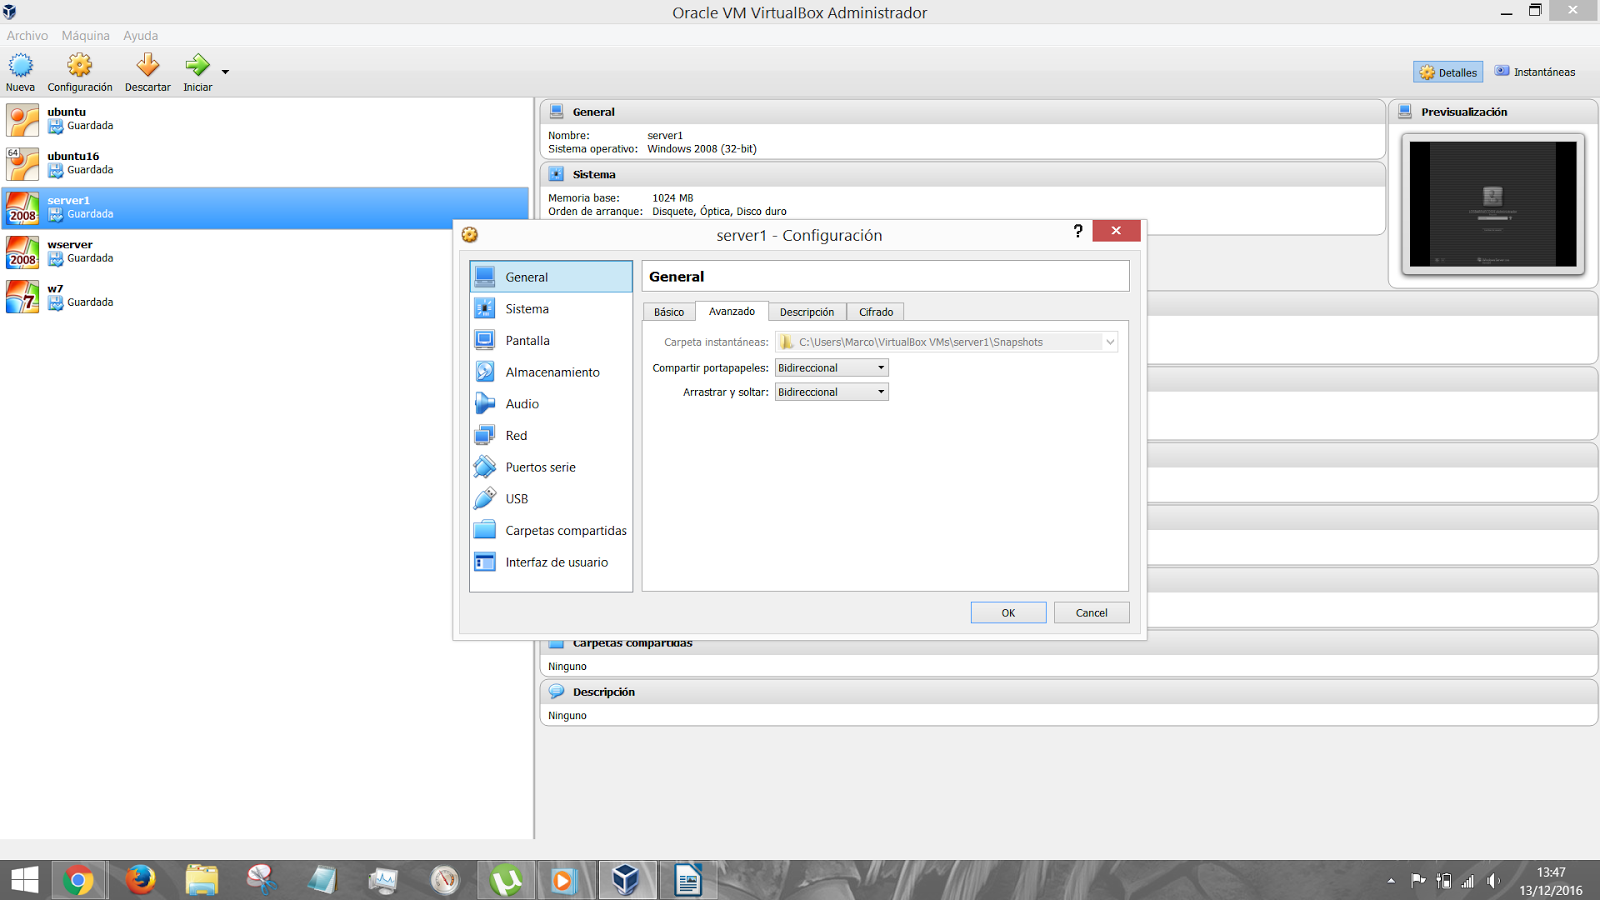Open the Sistema settings section icon
1600x900 pixels.
tap(485, 308)
